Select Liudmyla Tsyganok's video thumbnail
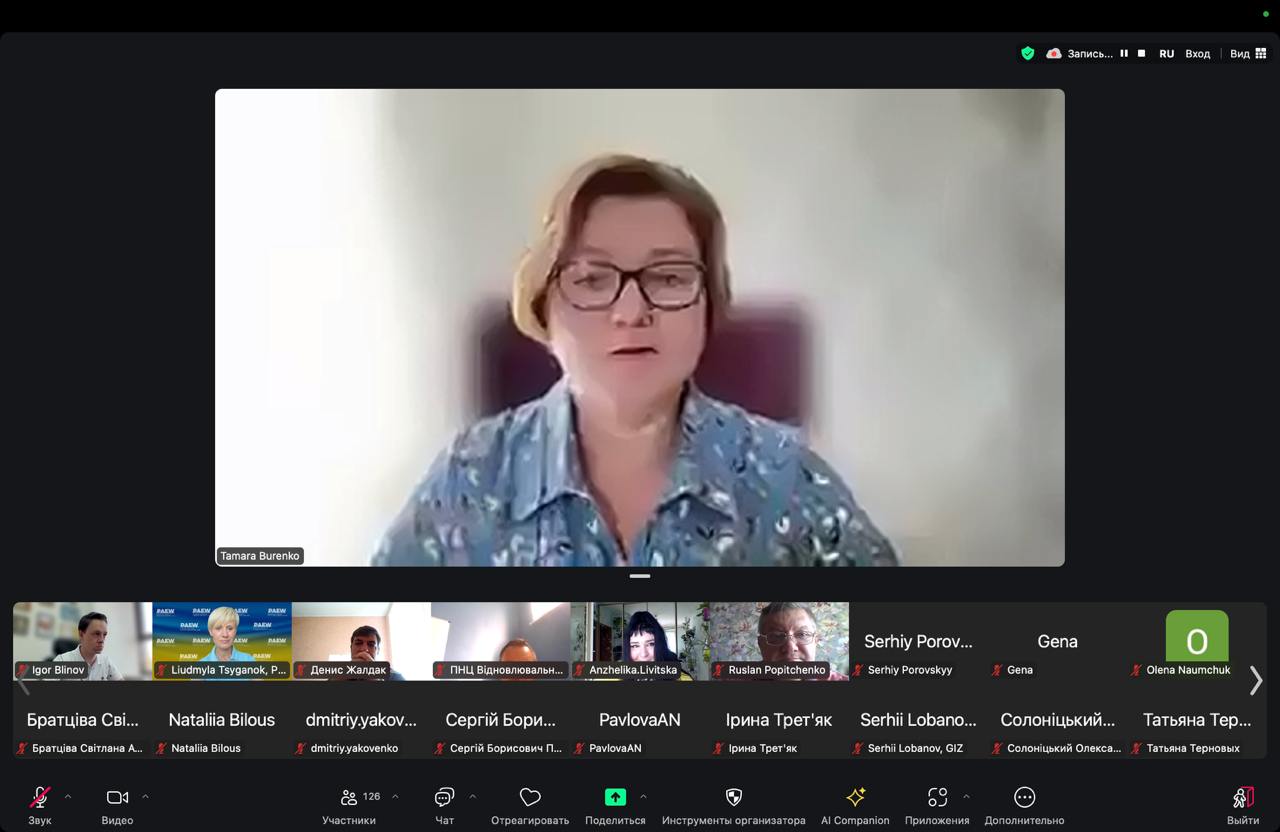The image size is (1280, 832). coord(222,640)
